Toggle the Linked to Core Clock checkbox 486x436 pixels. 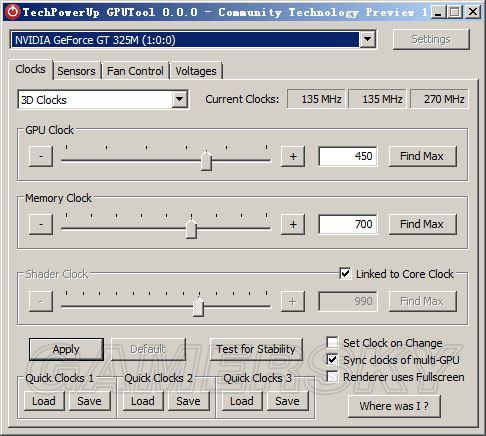(x=345, y=274)
